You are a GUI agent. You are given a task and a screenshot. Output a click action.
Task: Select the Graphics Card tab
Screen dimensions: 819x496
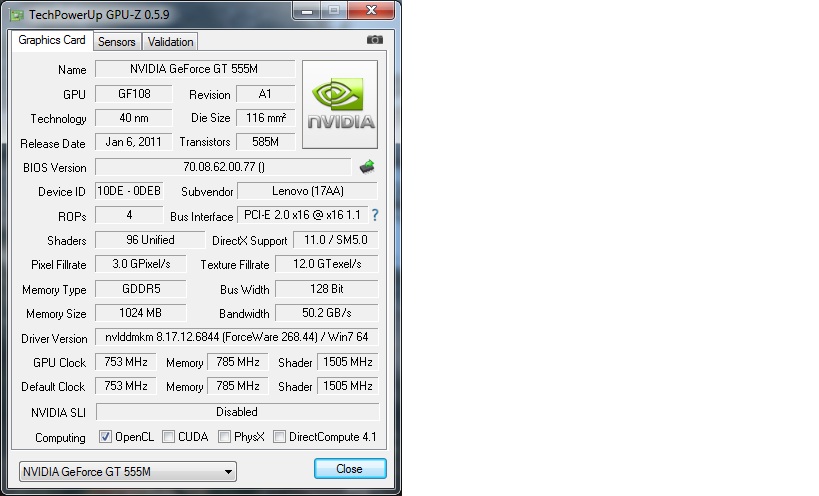(x=52, y=40)
